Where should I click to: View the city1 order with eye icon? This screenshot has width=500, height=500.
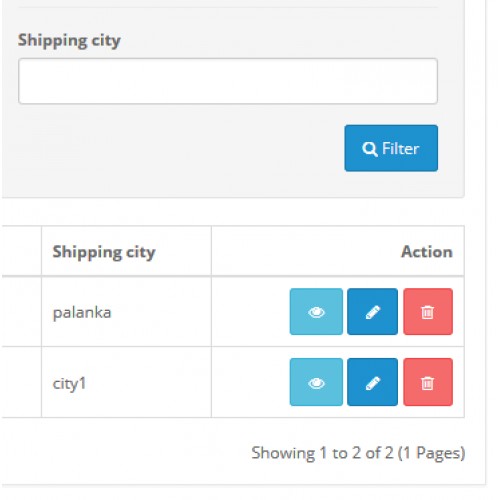(316, 382)
